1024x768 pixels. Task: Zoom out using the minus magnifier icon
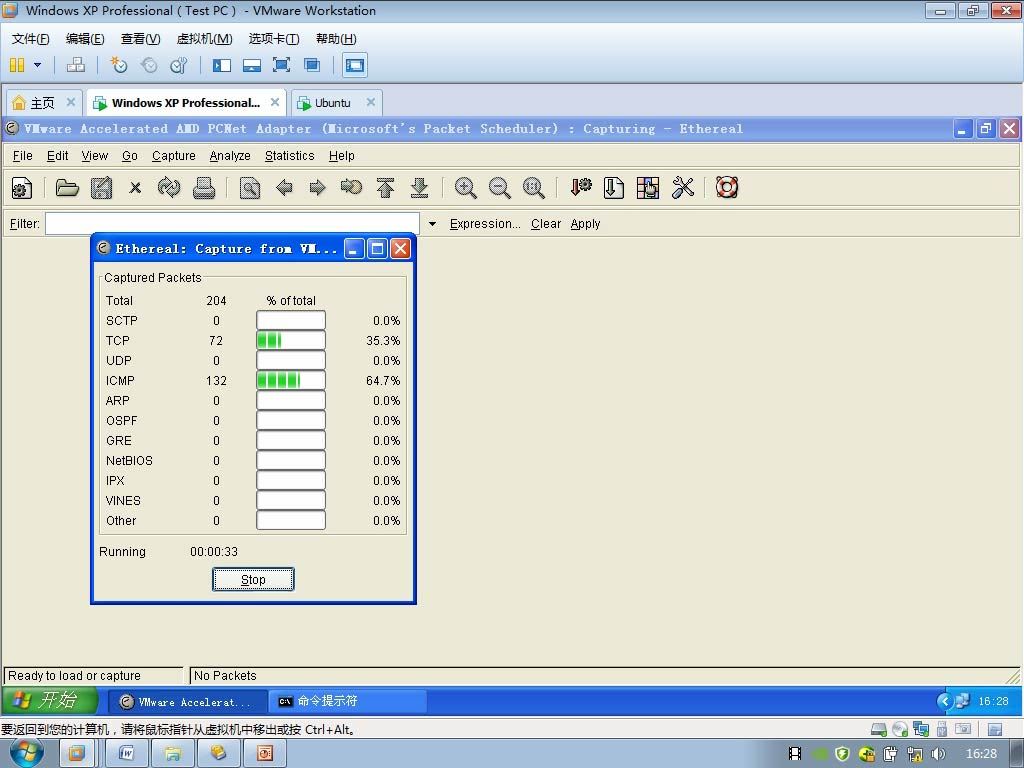[x=500, y=188]
